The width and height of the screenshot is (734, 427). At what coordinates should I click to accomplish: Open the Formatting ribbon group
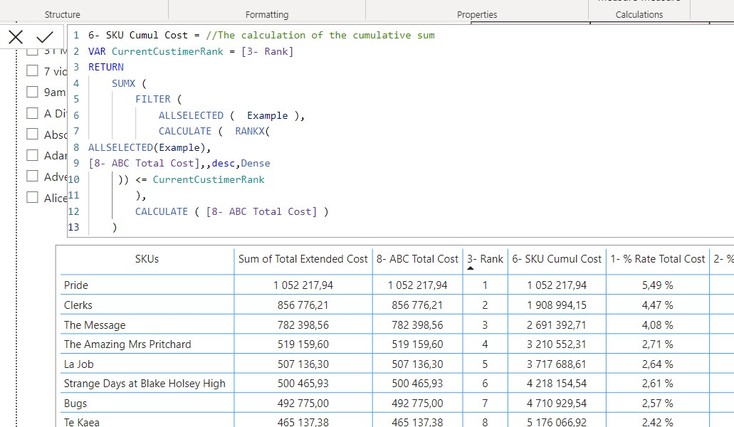point(267,15)
